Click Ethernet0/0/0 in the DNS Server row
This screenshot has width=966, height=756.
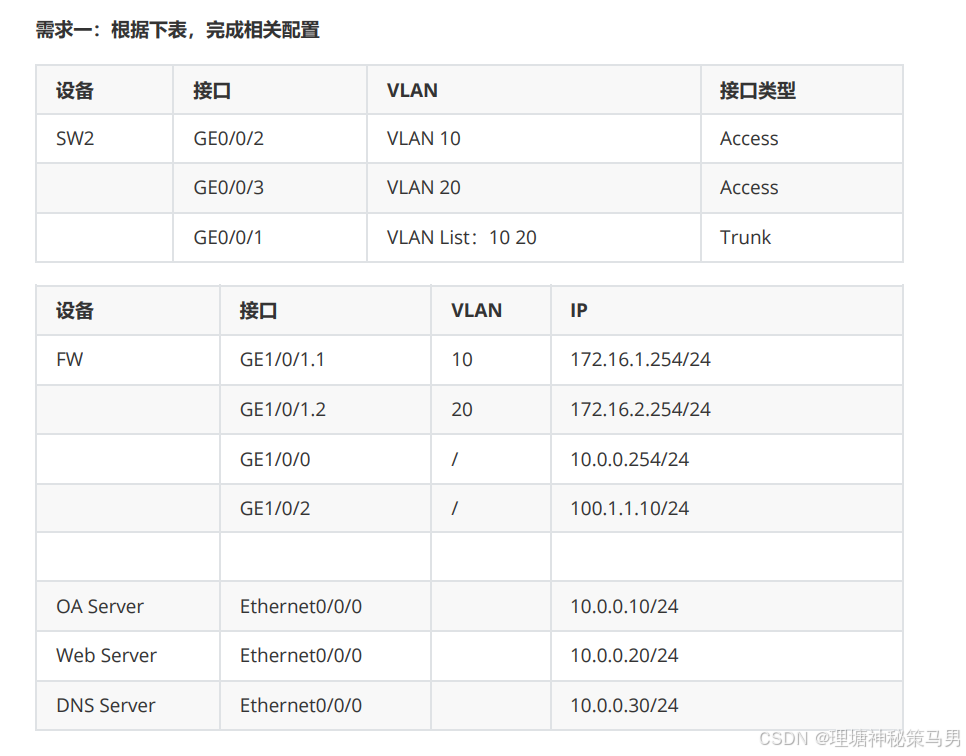click(x=301, y=705)
